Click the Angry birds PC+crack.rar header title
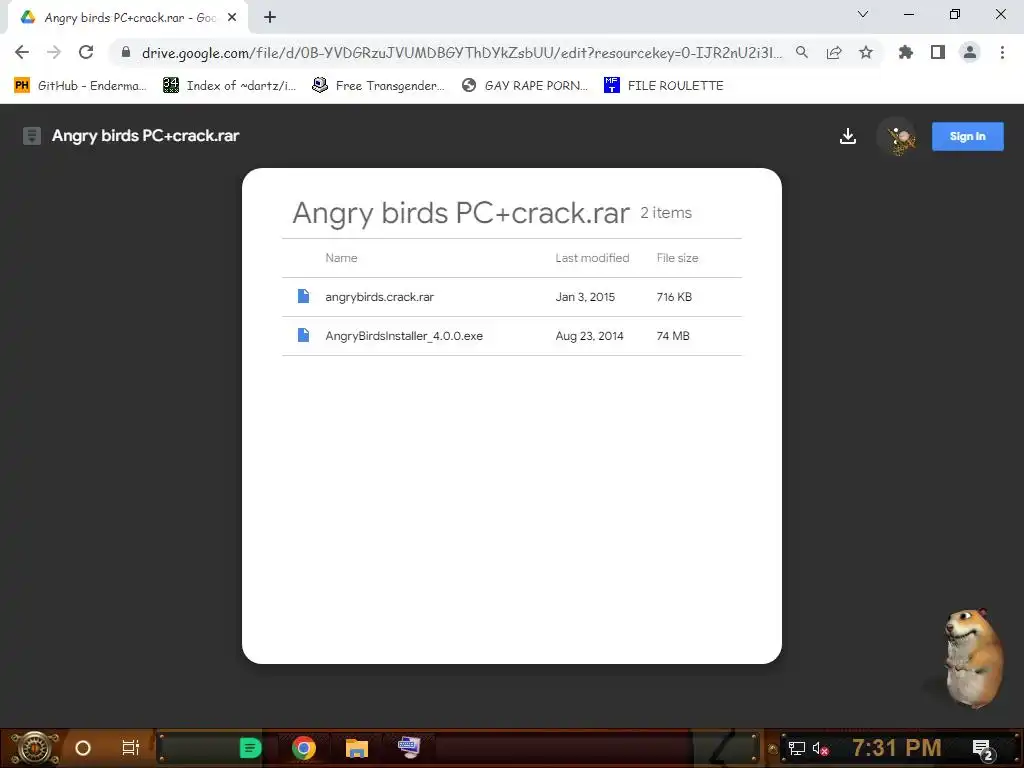Viewport: 1024px width, 768px height. [x=146, y=136]
